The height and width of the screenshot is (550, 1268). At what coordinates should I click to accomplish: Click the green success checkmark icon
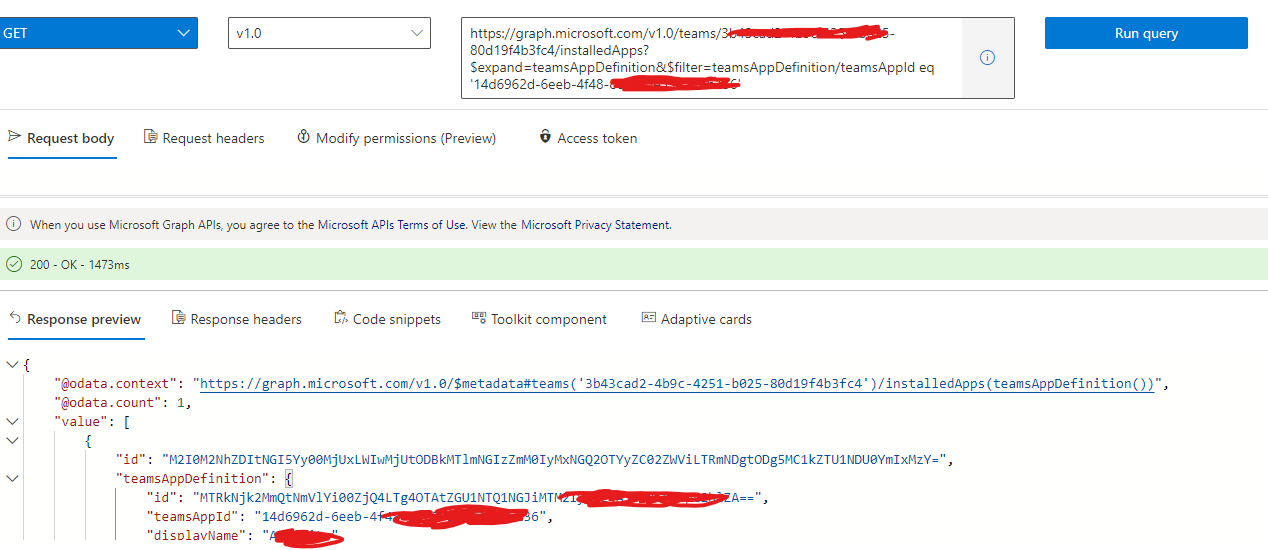click(x=14, y=265)
